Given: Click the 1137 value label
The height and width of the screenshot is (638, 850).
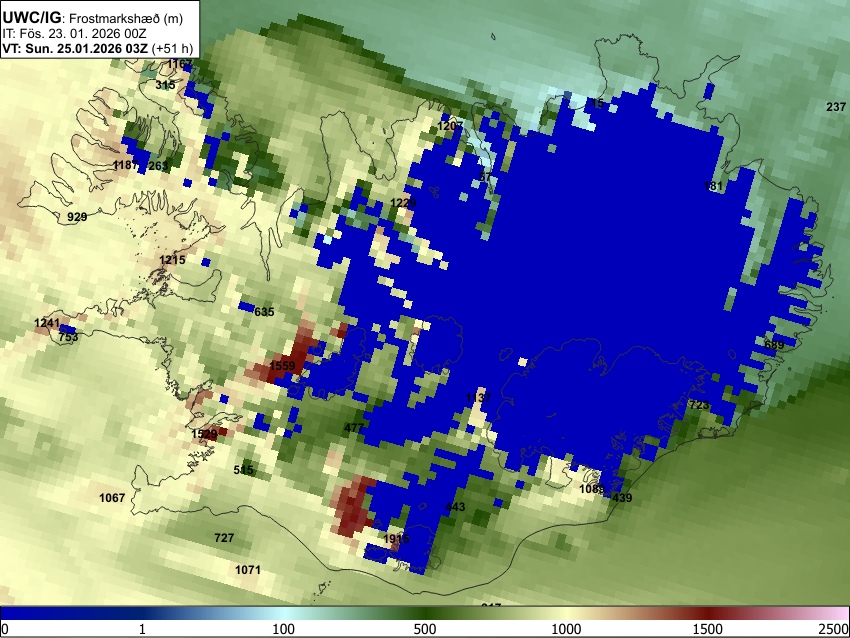Looking at the screenshot, I should pyautogui.click(x=478, y=398).
